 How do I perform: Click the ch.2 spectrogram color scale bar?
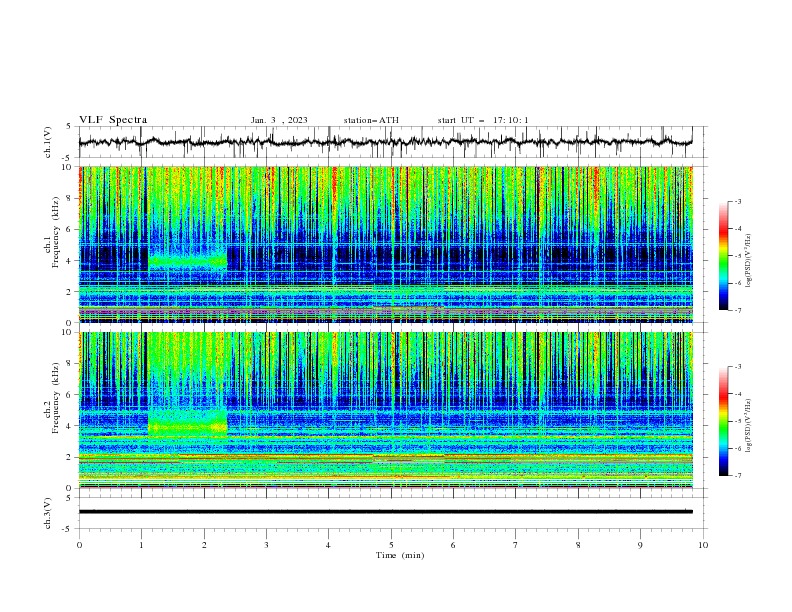click(723, 421)
